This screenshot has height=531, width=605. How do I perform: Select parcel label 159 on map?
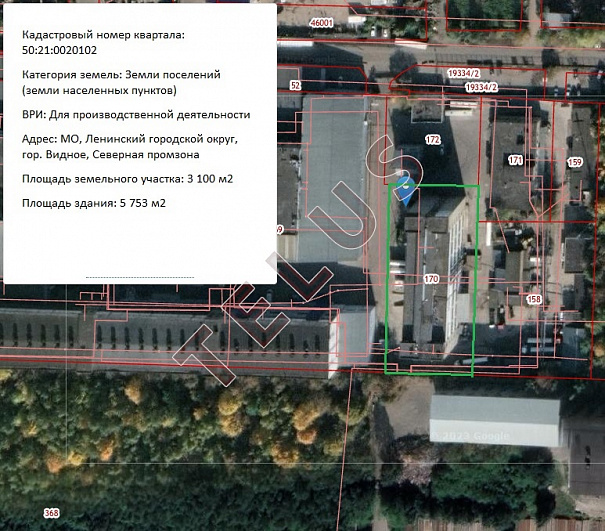point(575,162)
